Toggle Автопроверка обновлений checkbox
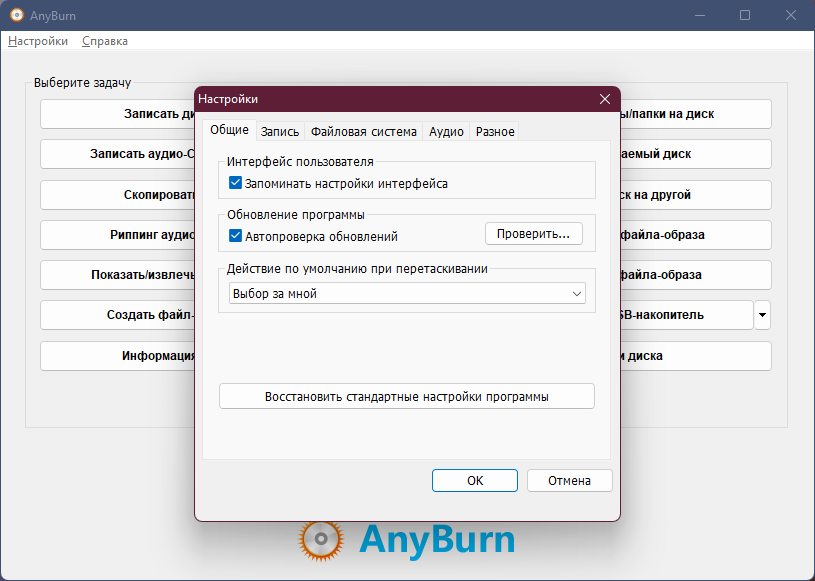Viewport: 815px width, 581px height. pos(235,236)
